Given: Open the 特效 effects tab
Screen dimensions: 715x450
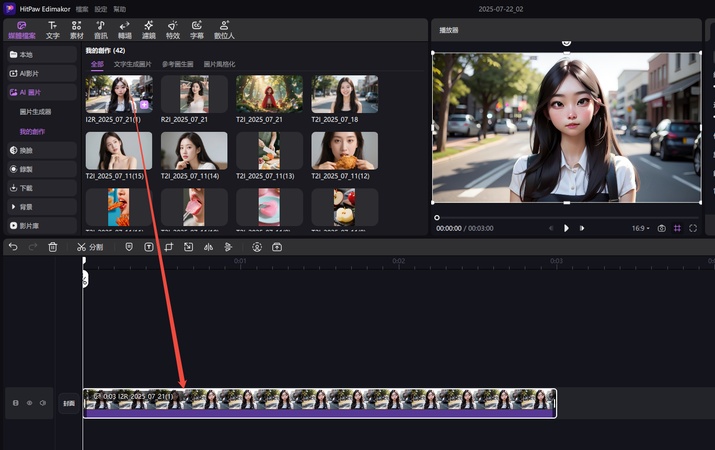Looking at the screenshot, I should click(x=173, y=30).
